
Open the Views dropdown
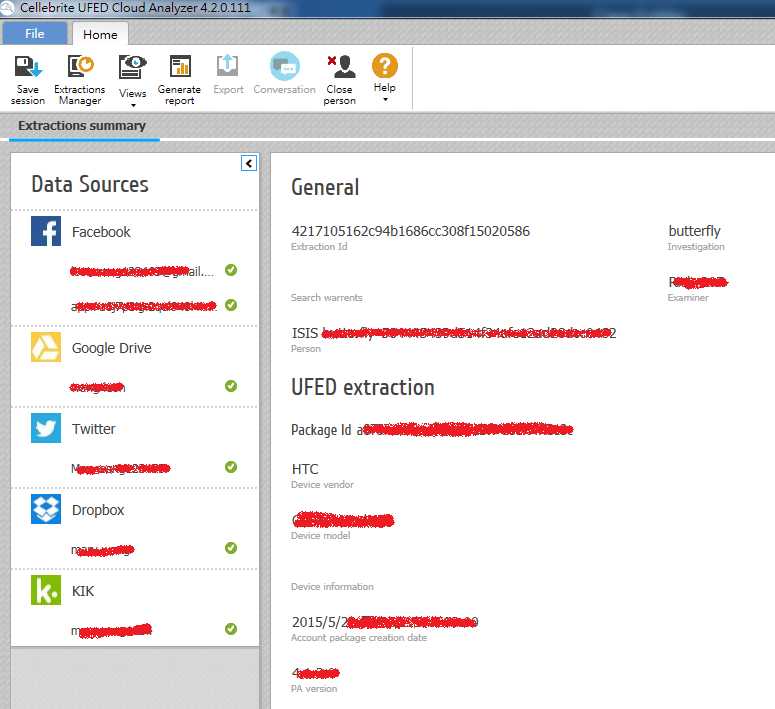[x=132, y=81]
